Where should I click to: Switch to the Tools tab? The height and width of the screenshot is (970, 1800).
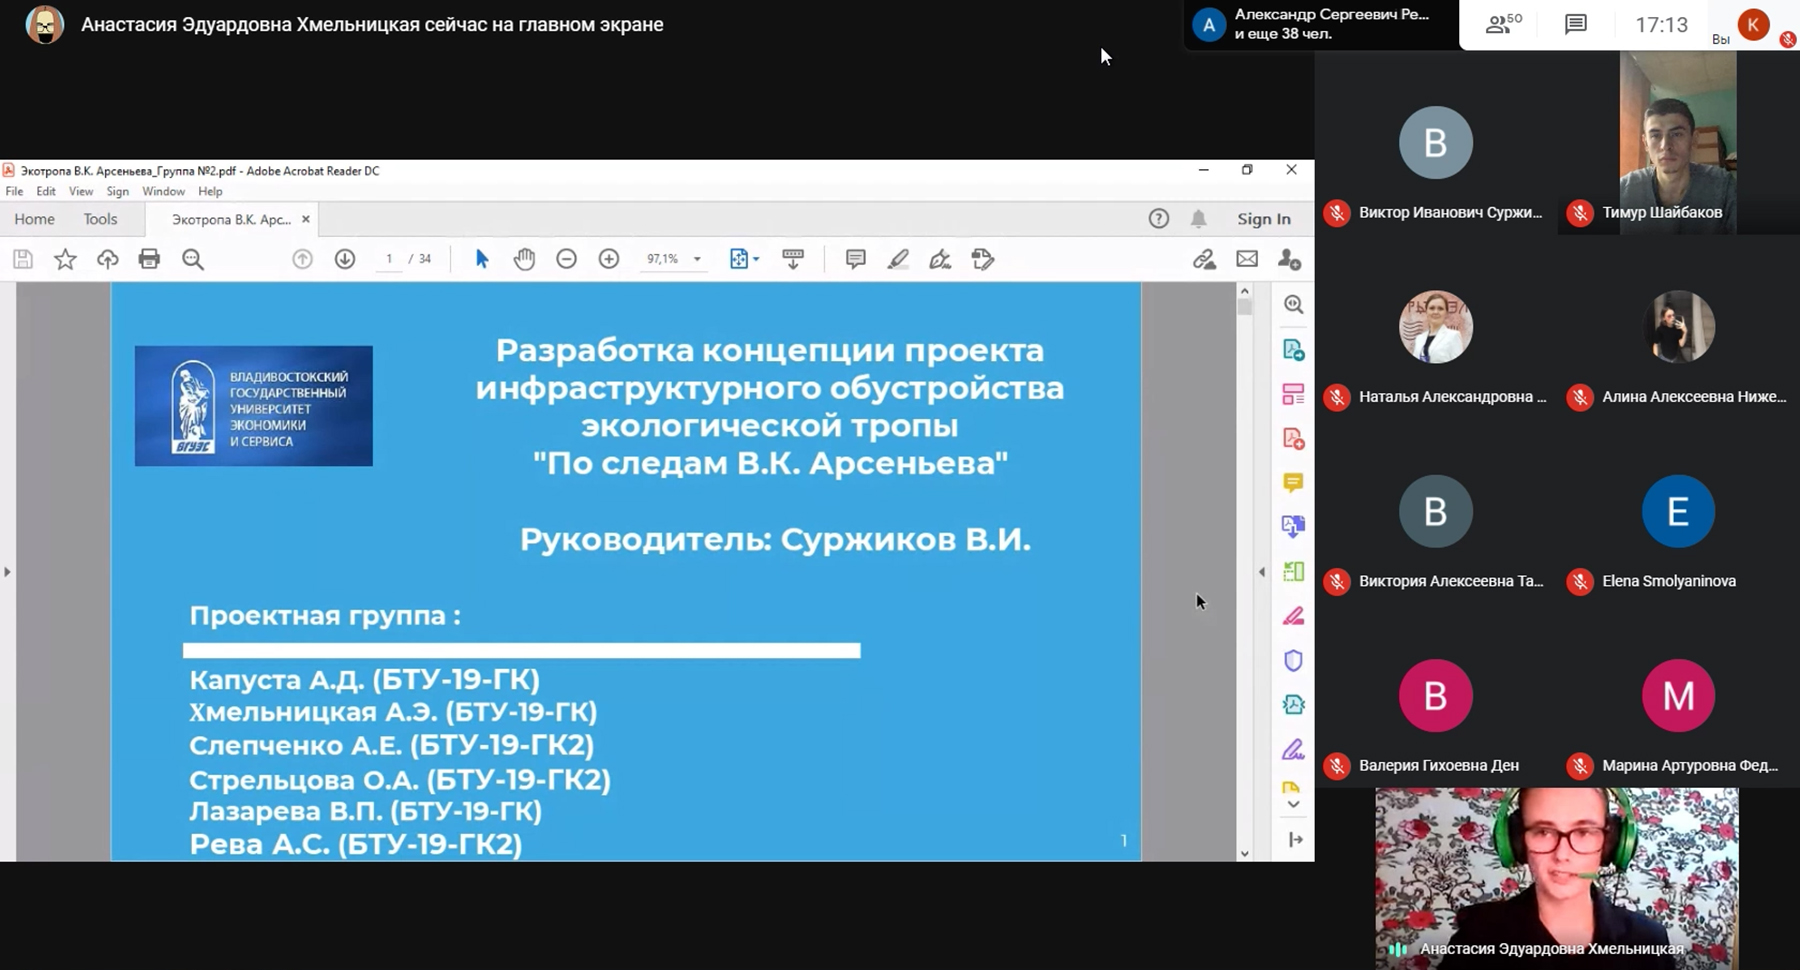[x=100, y=219]
